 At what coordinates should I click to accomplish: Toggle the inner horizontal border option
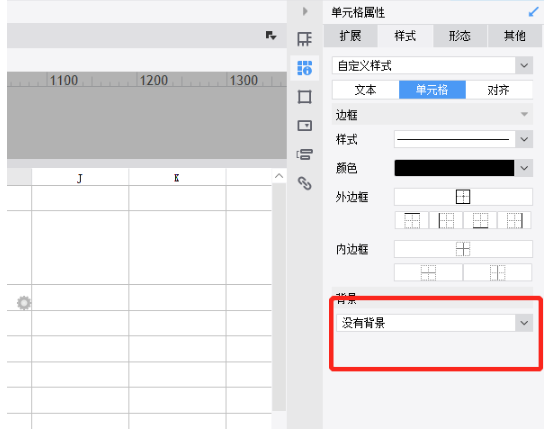(x=429, y=273)
